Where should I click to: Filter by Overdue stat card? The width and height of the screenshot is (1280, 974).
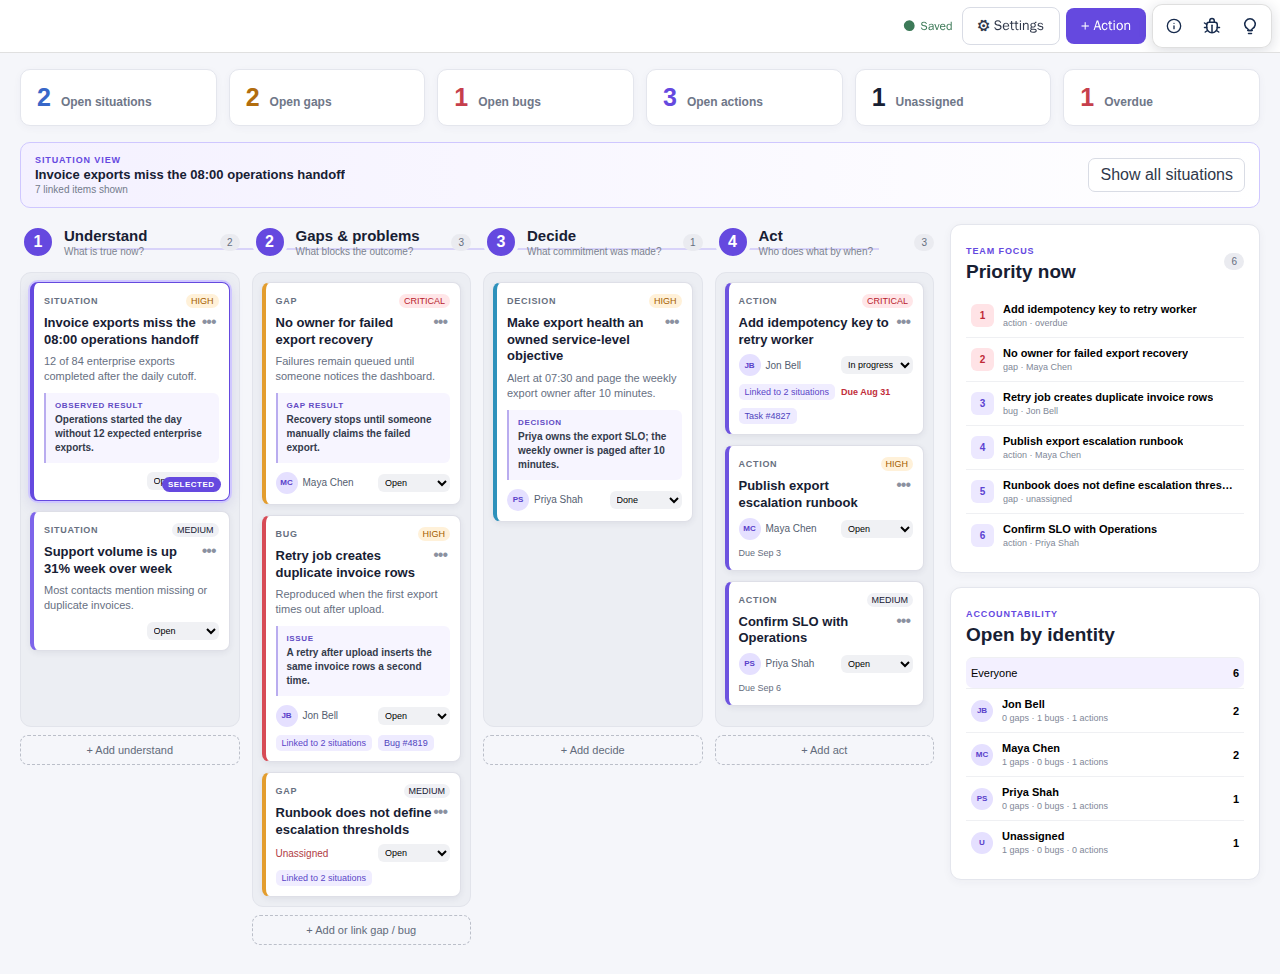1161,98
